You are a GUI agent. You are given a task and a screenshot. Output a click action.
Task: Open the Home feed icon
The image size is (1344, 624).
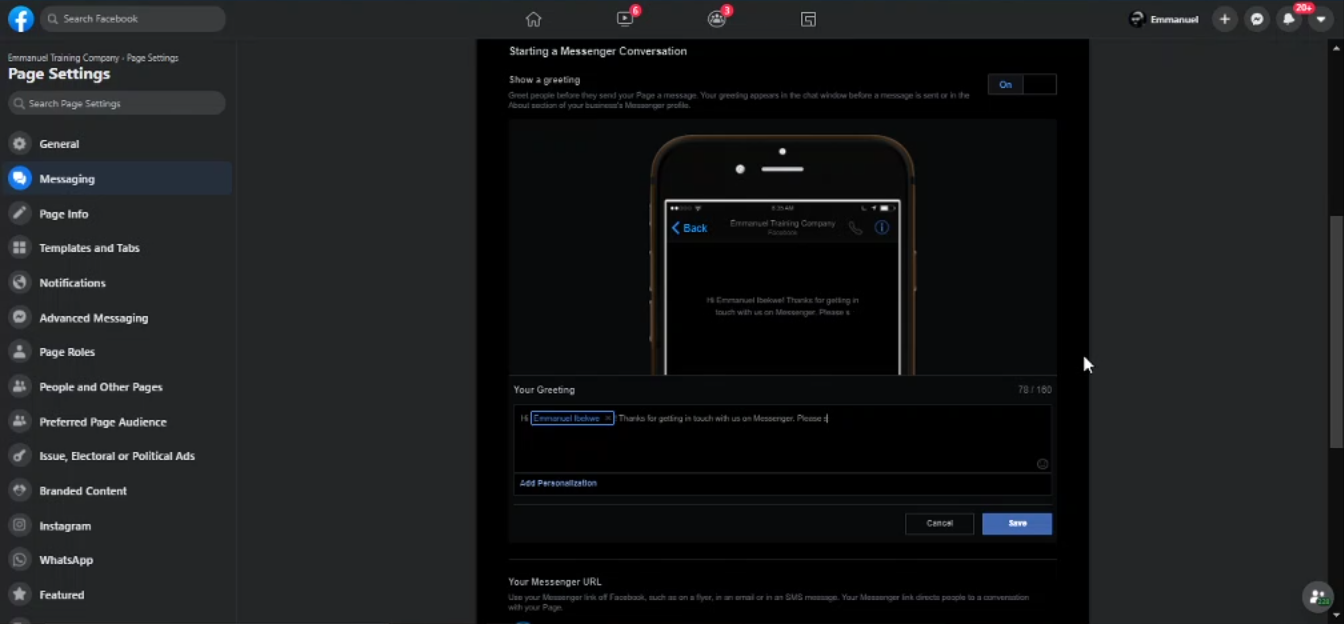click(x=533, y=19)
